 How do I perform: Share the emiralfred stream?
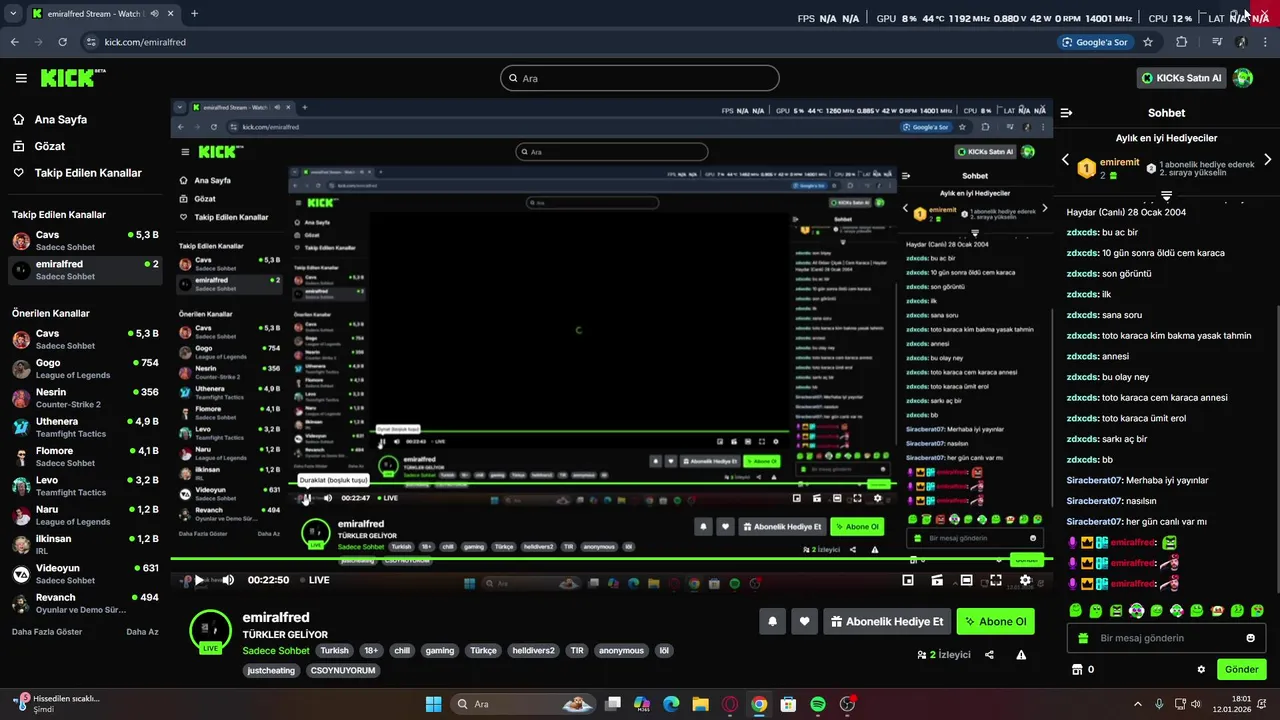point(989,655)
